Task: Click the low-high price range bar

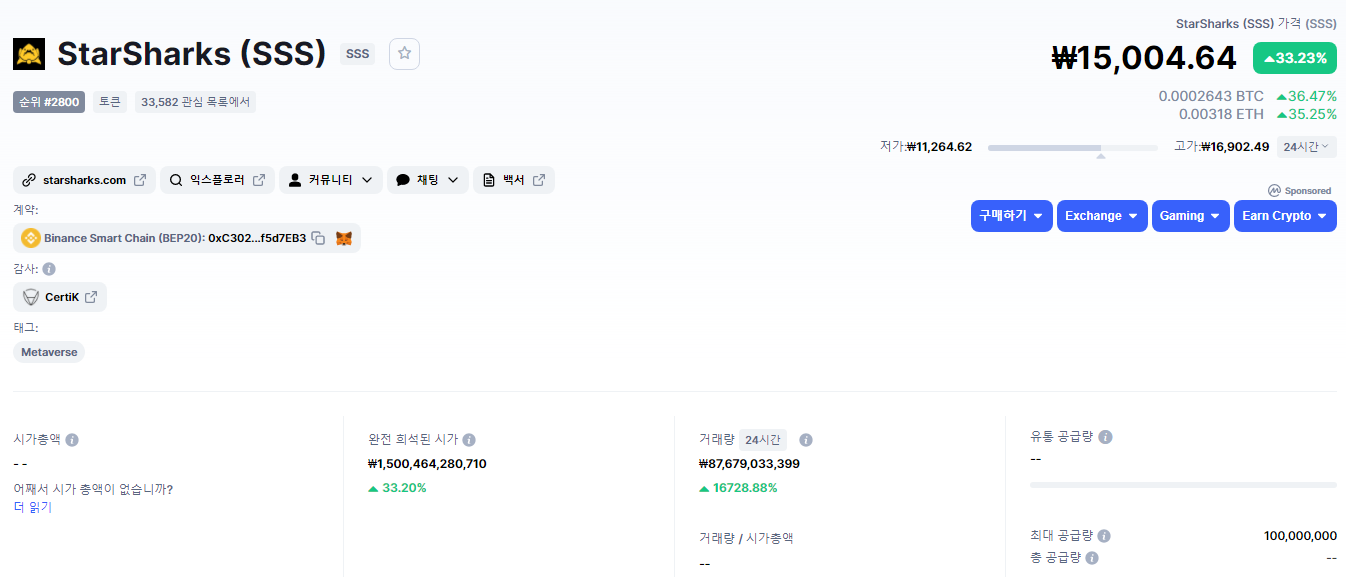Action: pyautogui.click(x=1072, y=148)
